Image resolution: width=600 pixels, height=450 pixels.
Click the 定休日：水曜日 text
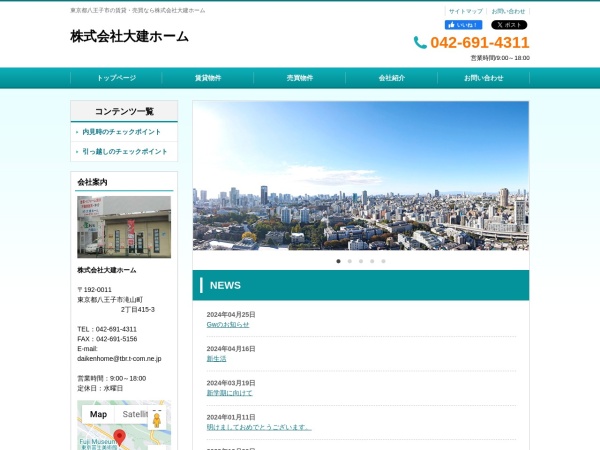coord(100,388)
